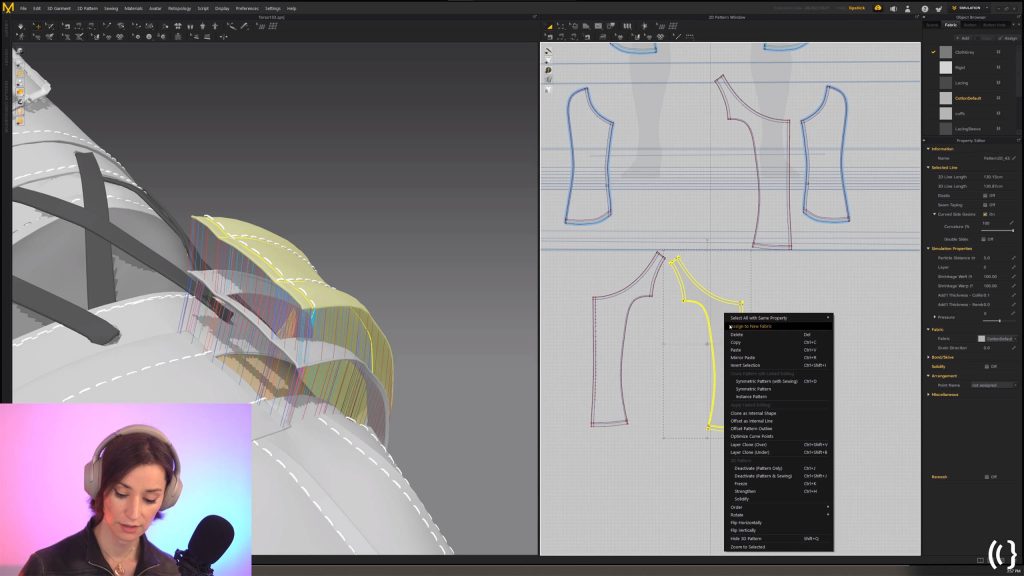
Task: Toggle the Curved Side Geometry checkbox
Action: (985, 214)
